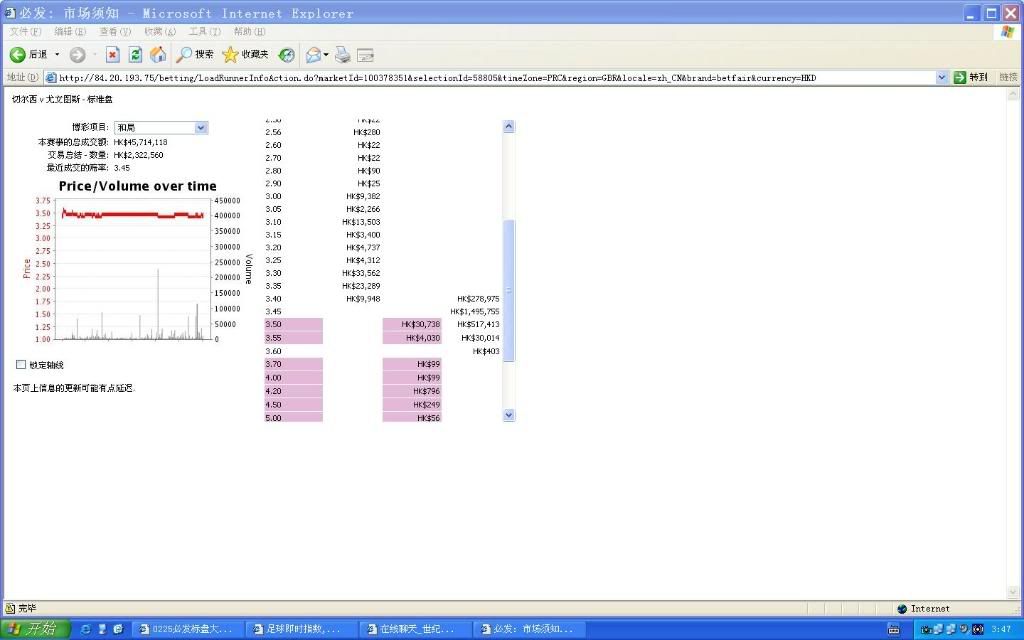Click the odds table scrollbar up arrow
Image resolution: width=1024 pixels, height=640 pixels.
[508, 127]
